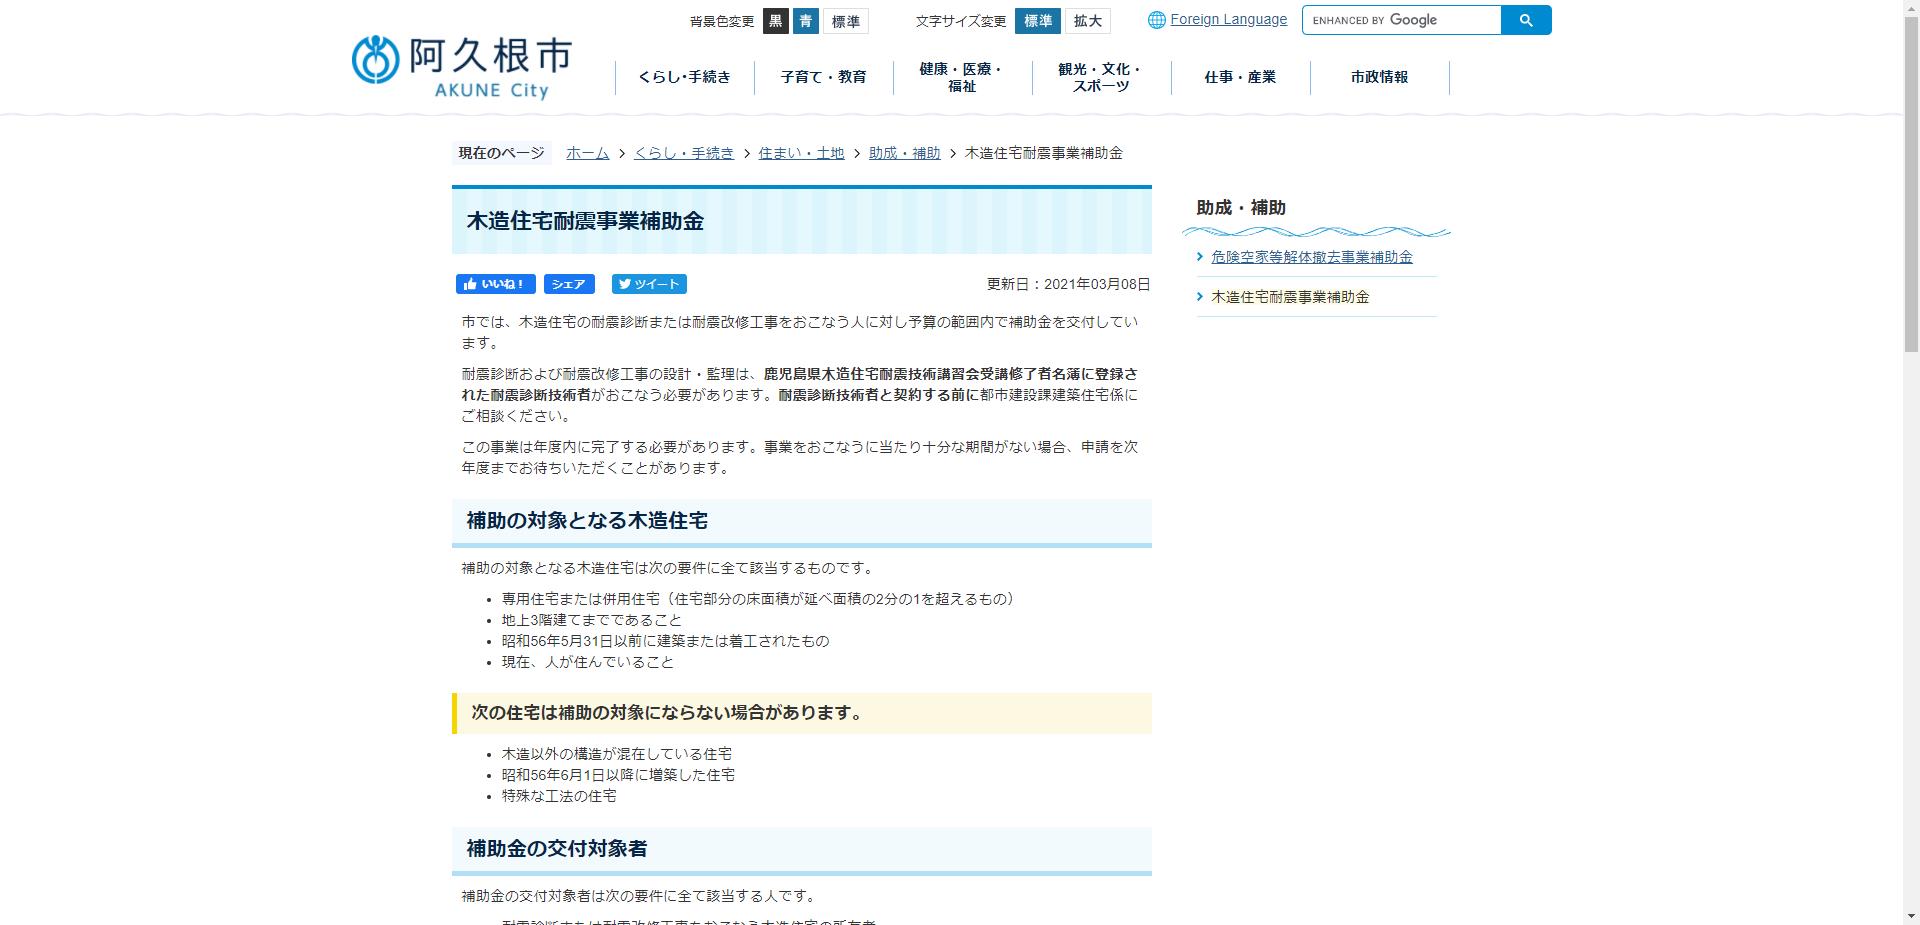Enlarge text size with 拡大
1920x925 pixels.
(1087, 20)
